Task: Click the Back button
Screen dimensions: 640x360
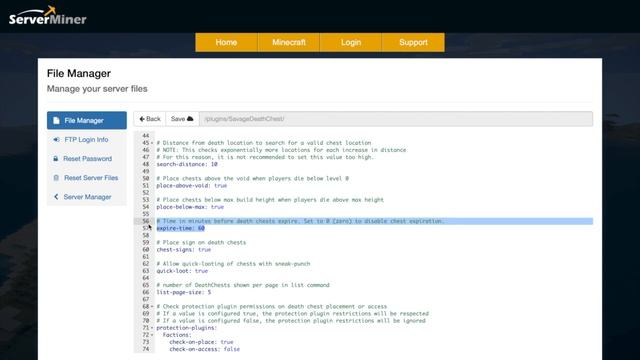Action: pos(150,119)
